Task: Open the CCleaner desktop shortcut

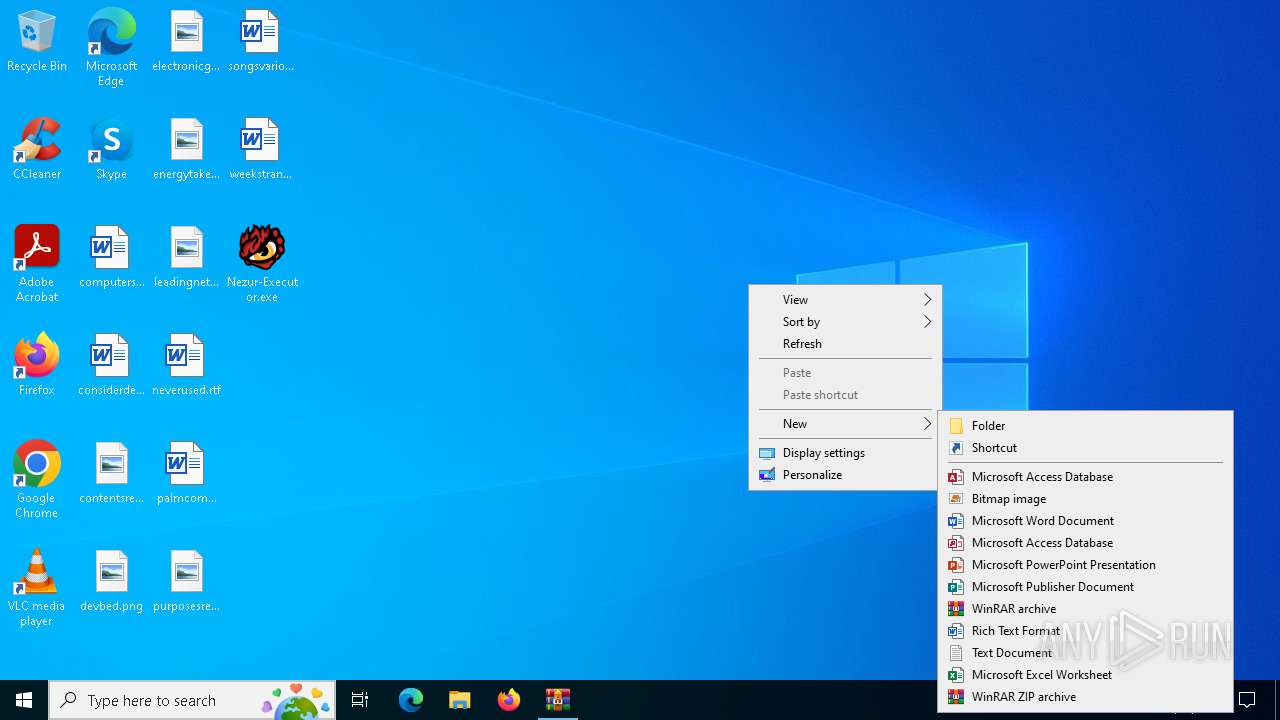Action: pos(37,150)
